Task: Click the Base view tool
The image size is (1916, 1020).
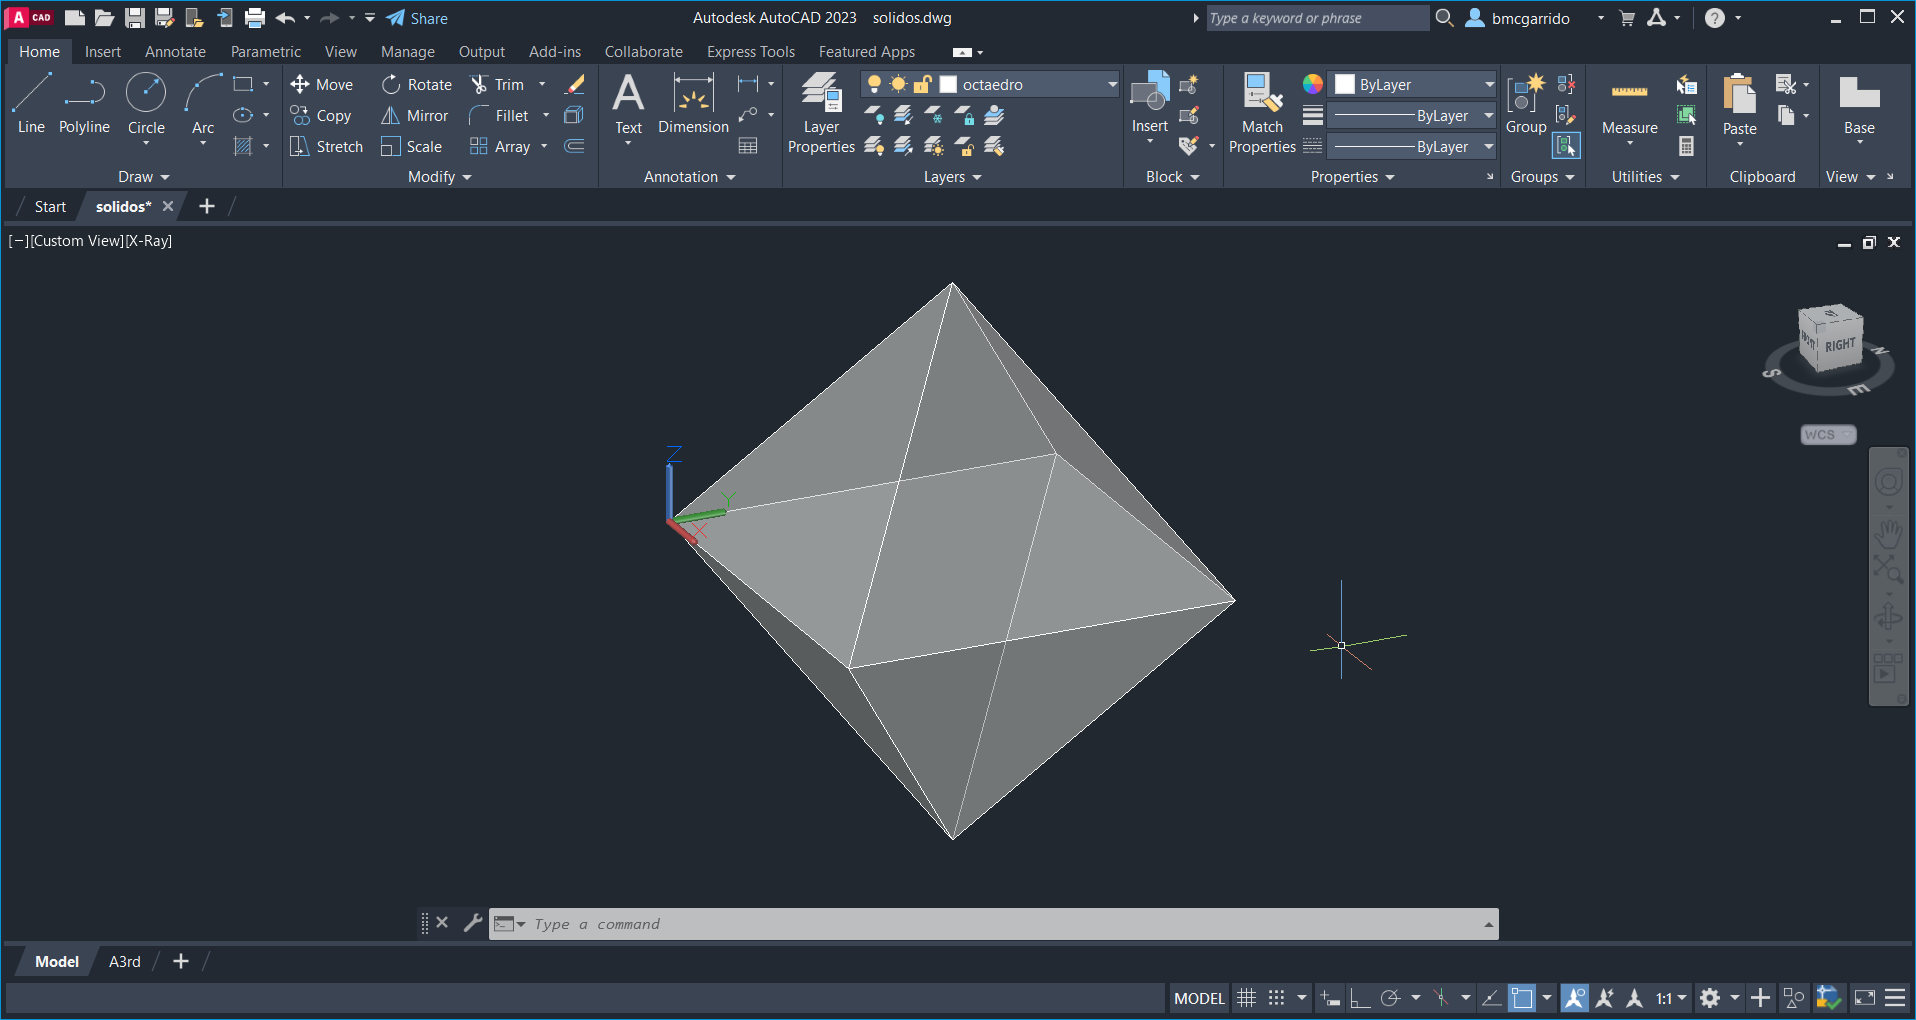Action: click(1859, 105)
